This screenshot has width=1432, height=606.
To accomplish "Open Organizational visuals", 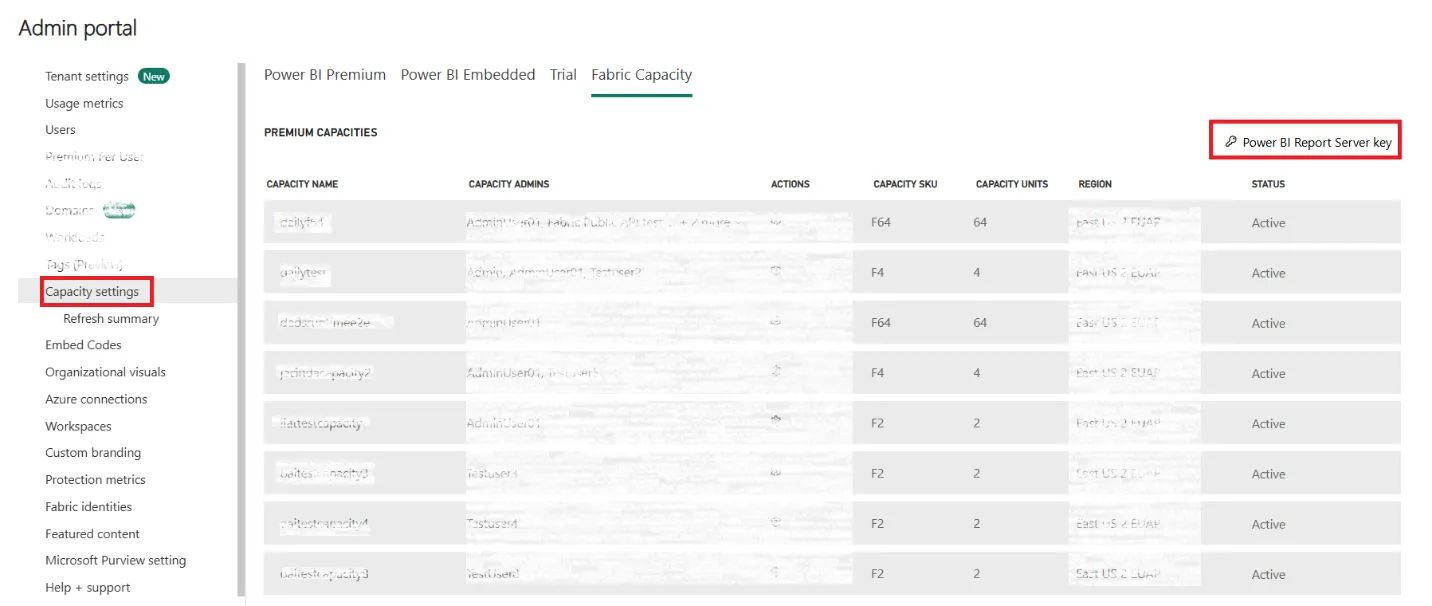I will [x=105, y=372].
